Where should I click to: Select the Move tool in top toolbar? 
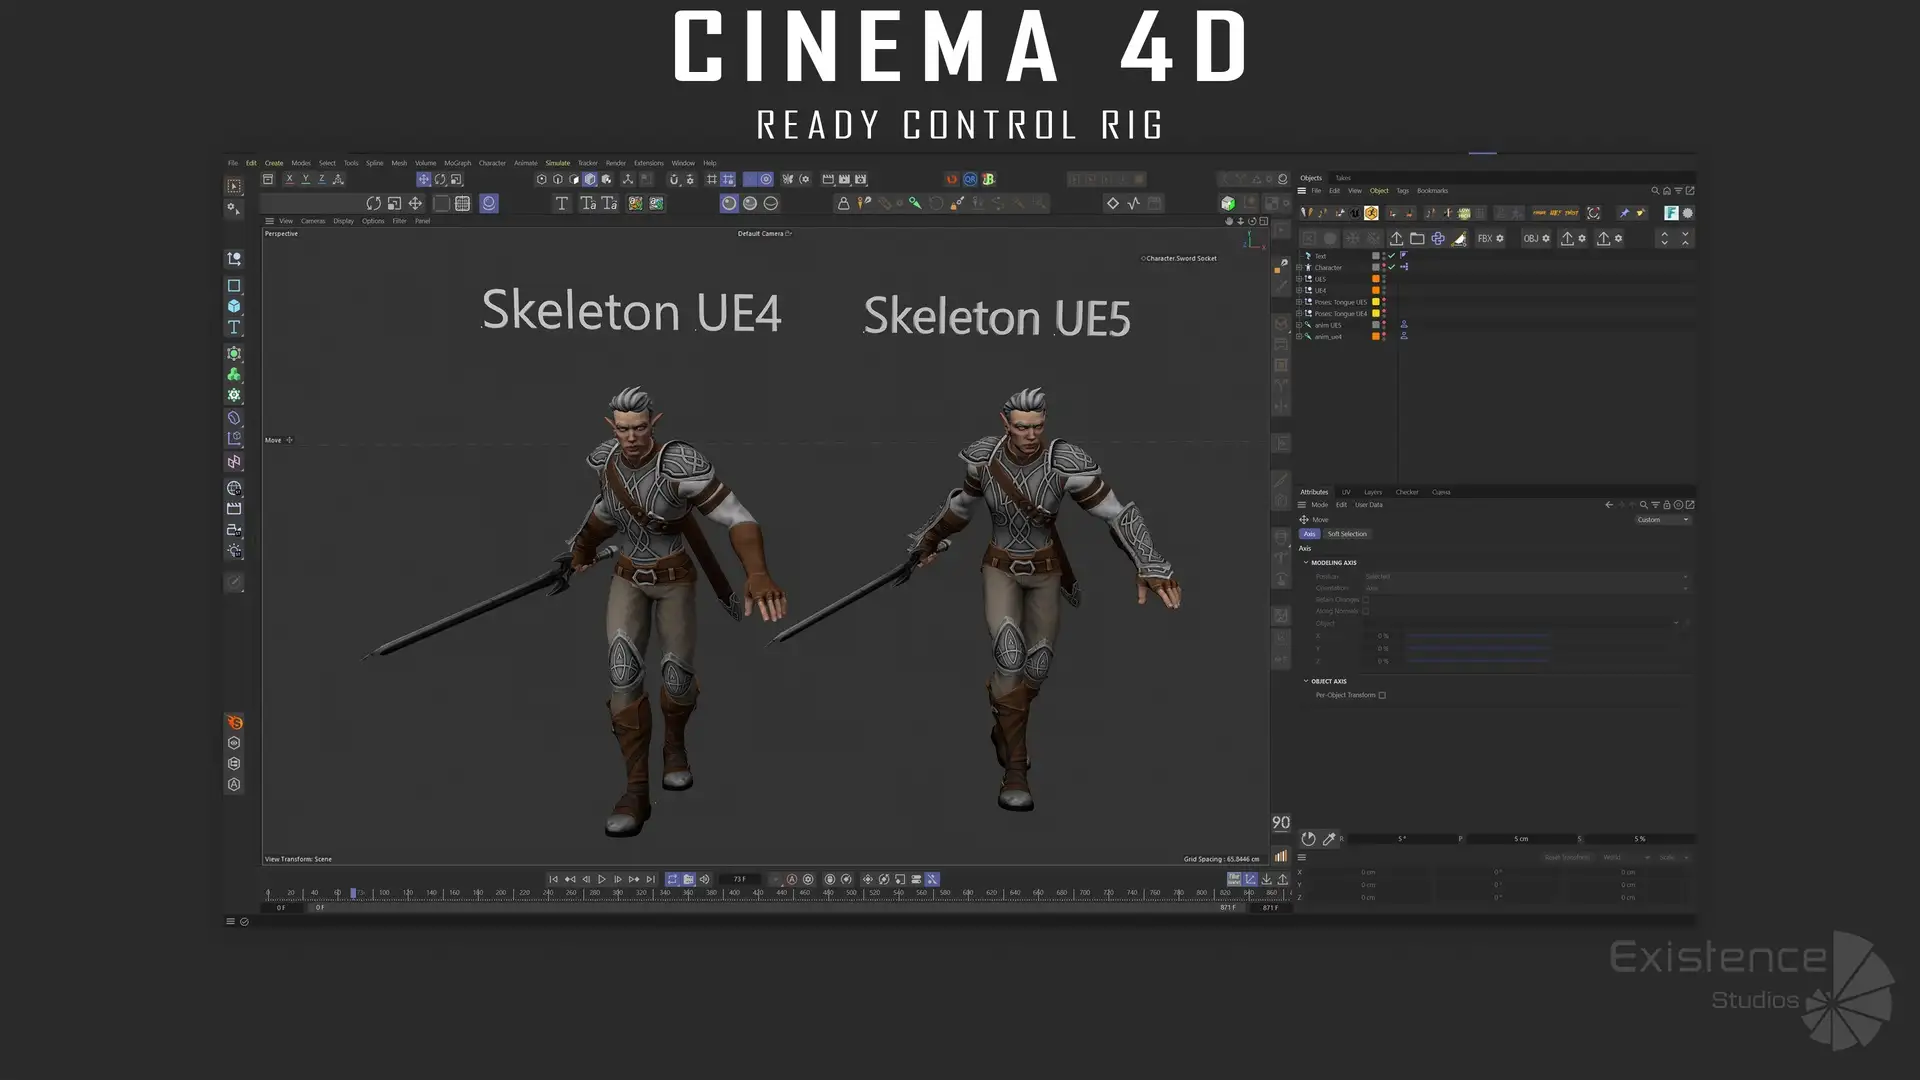pos(424,180)
